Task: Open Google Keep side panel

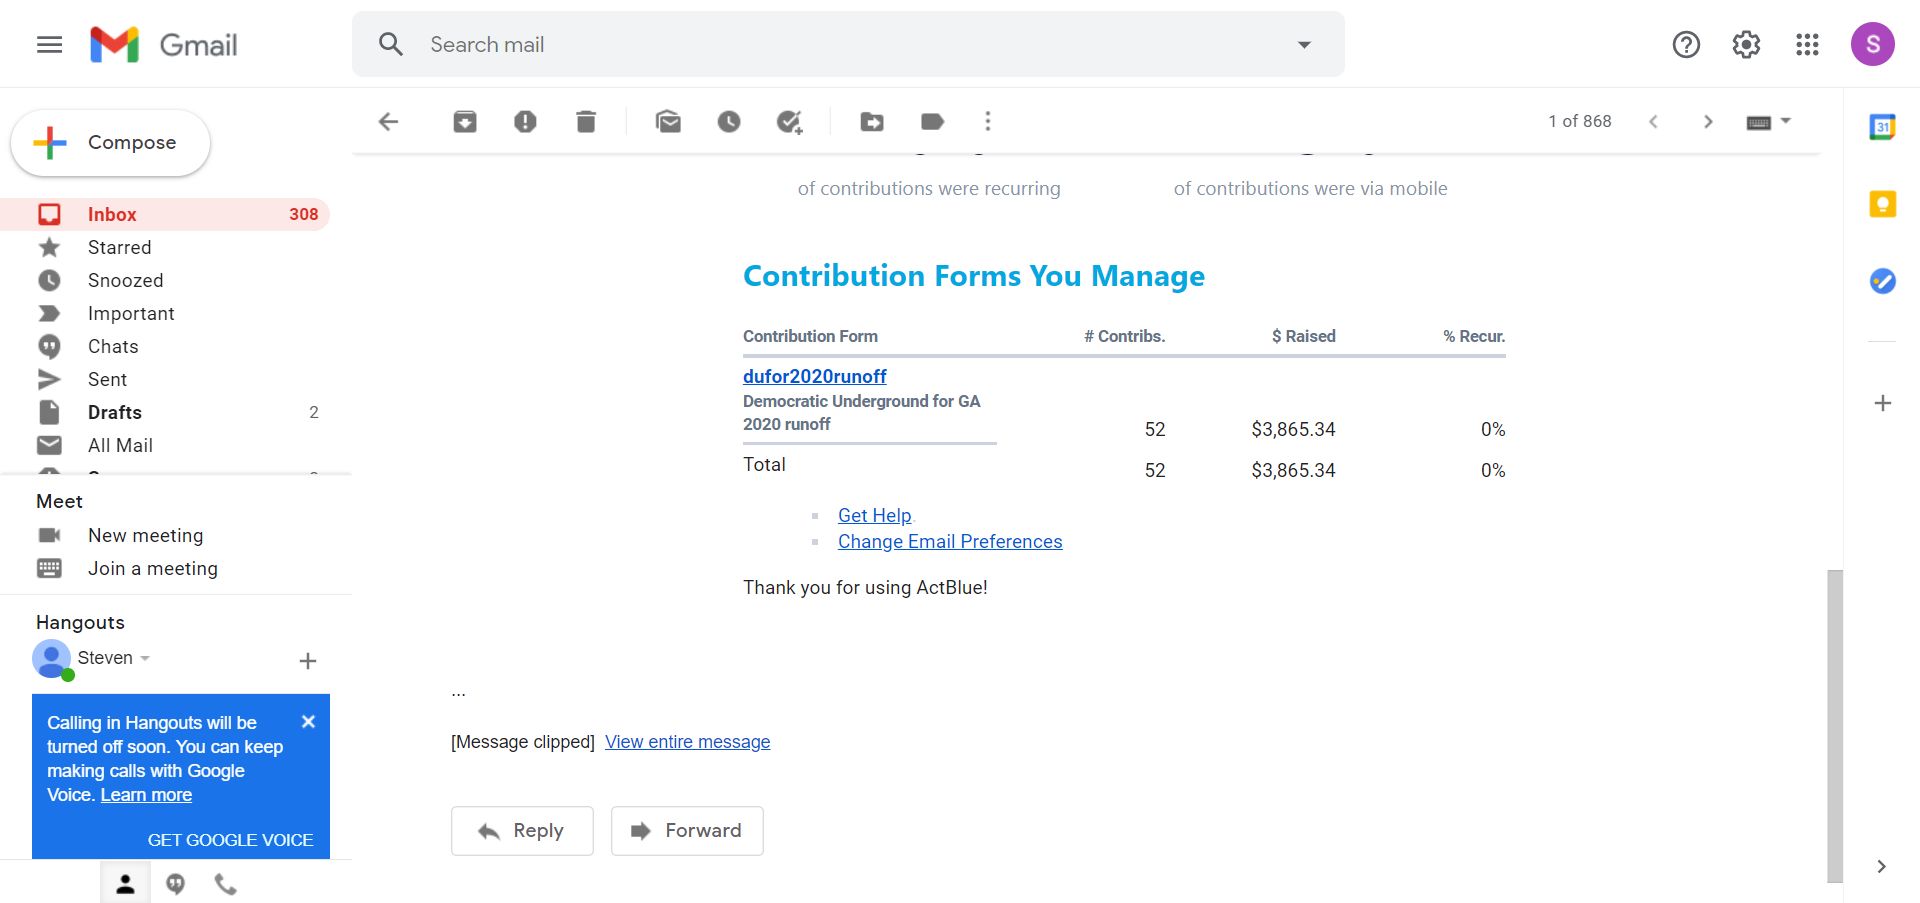Action: tap(1882, 204)
